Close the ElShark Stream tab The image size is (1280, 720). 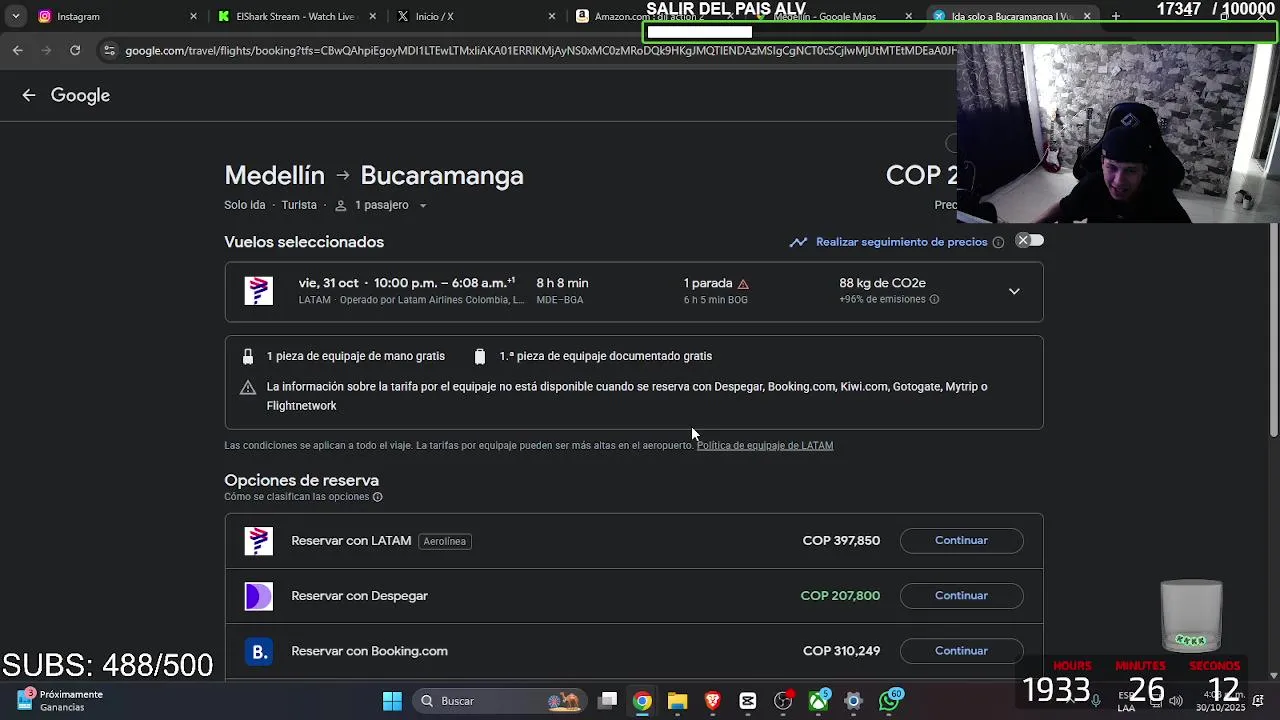click(x=373, y=16)
